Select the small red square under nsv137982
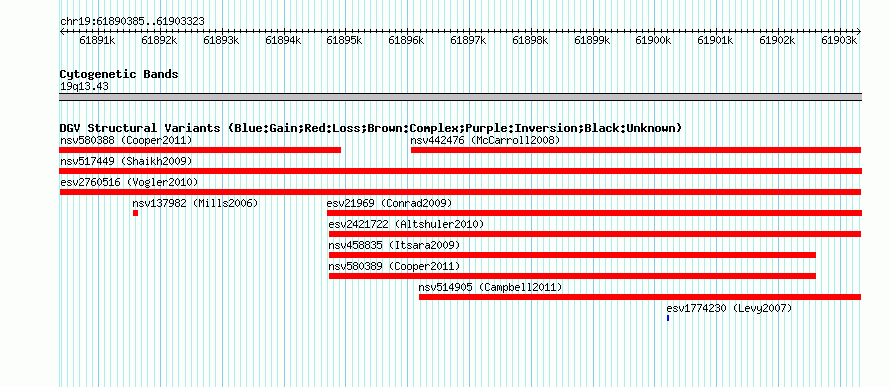Screen dimensions: 890x387 coord(136,213)
